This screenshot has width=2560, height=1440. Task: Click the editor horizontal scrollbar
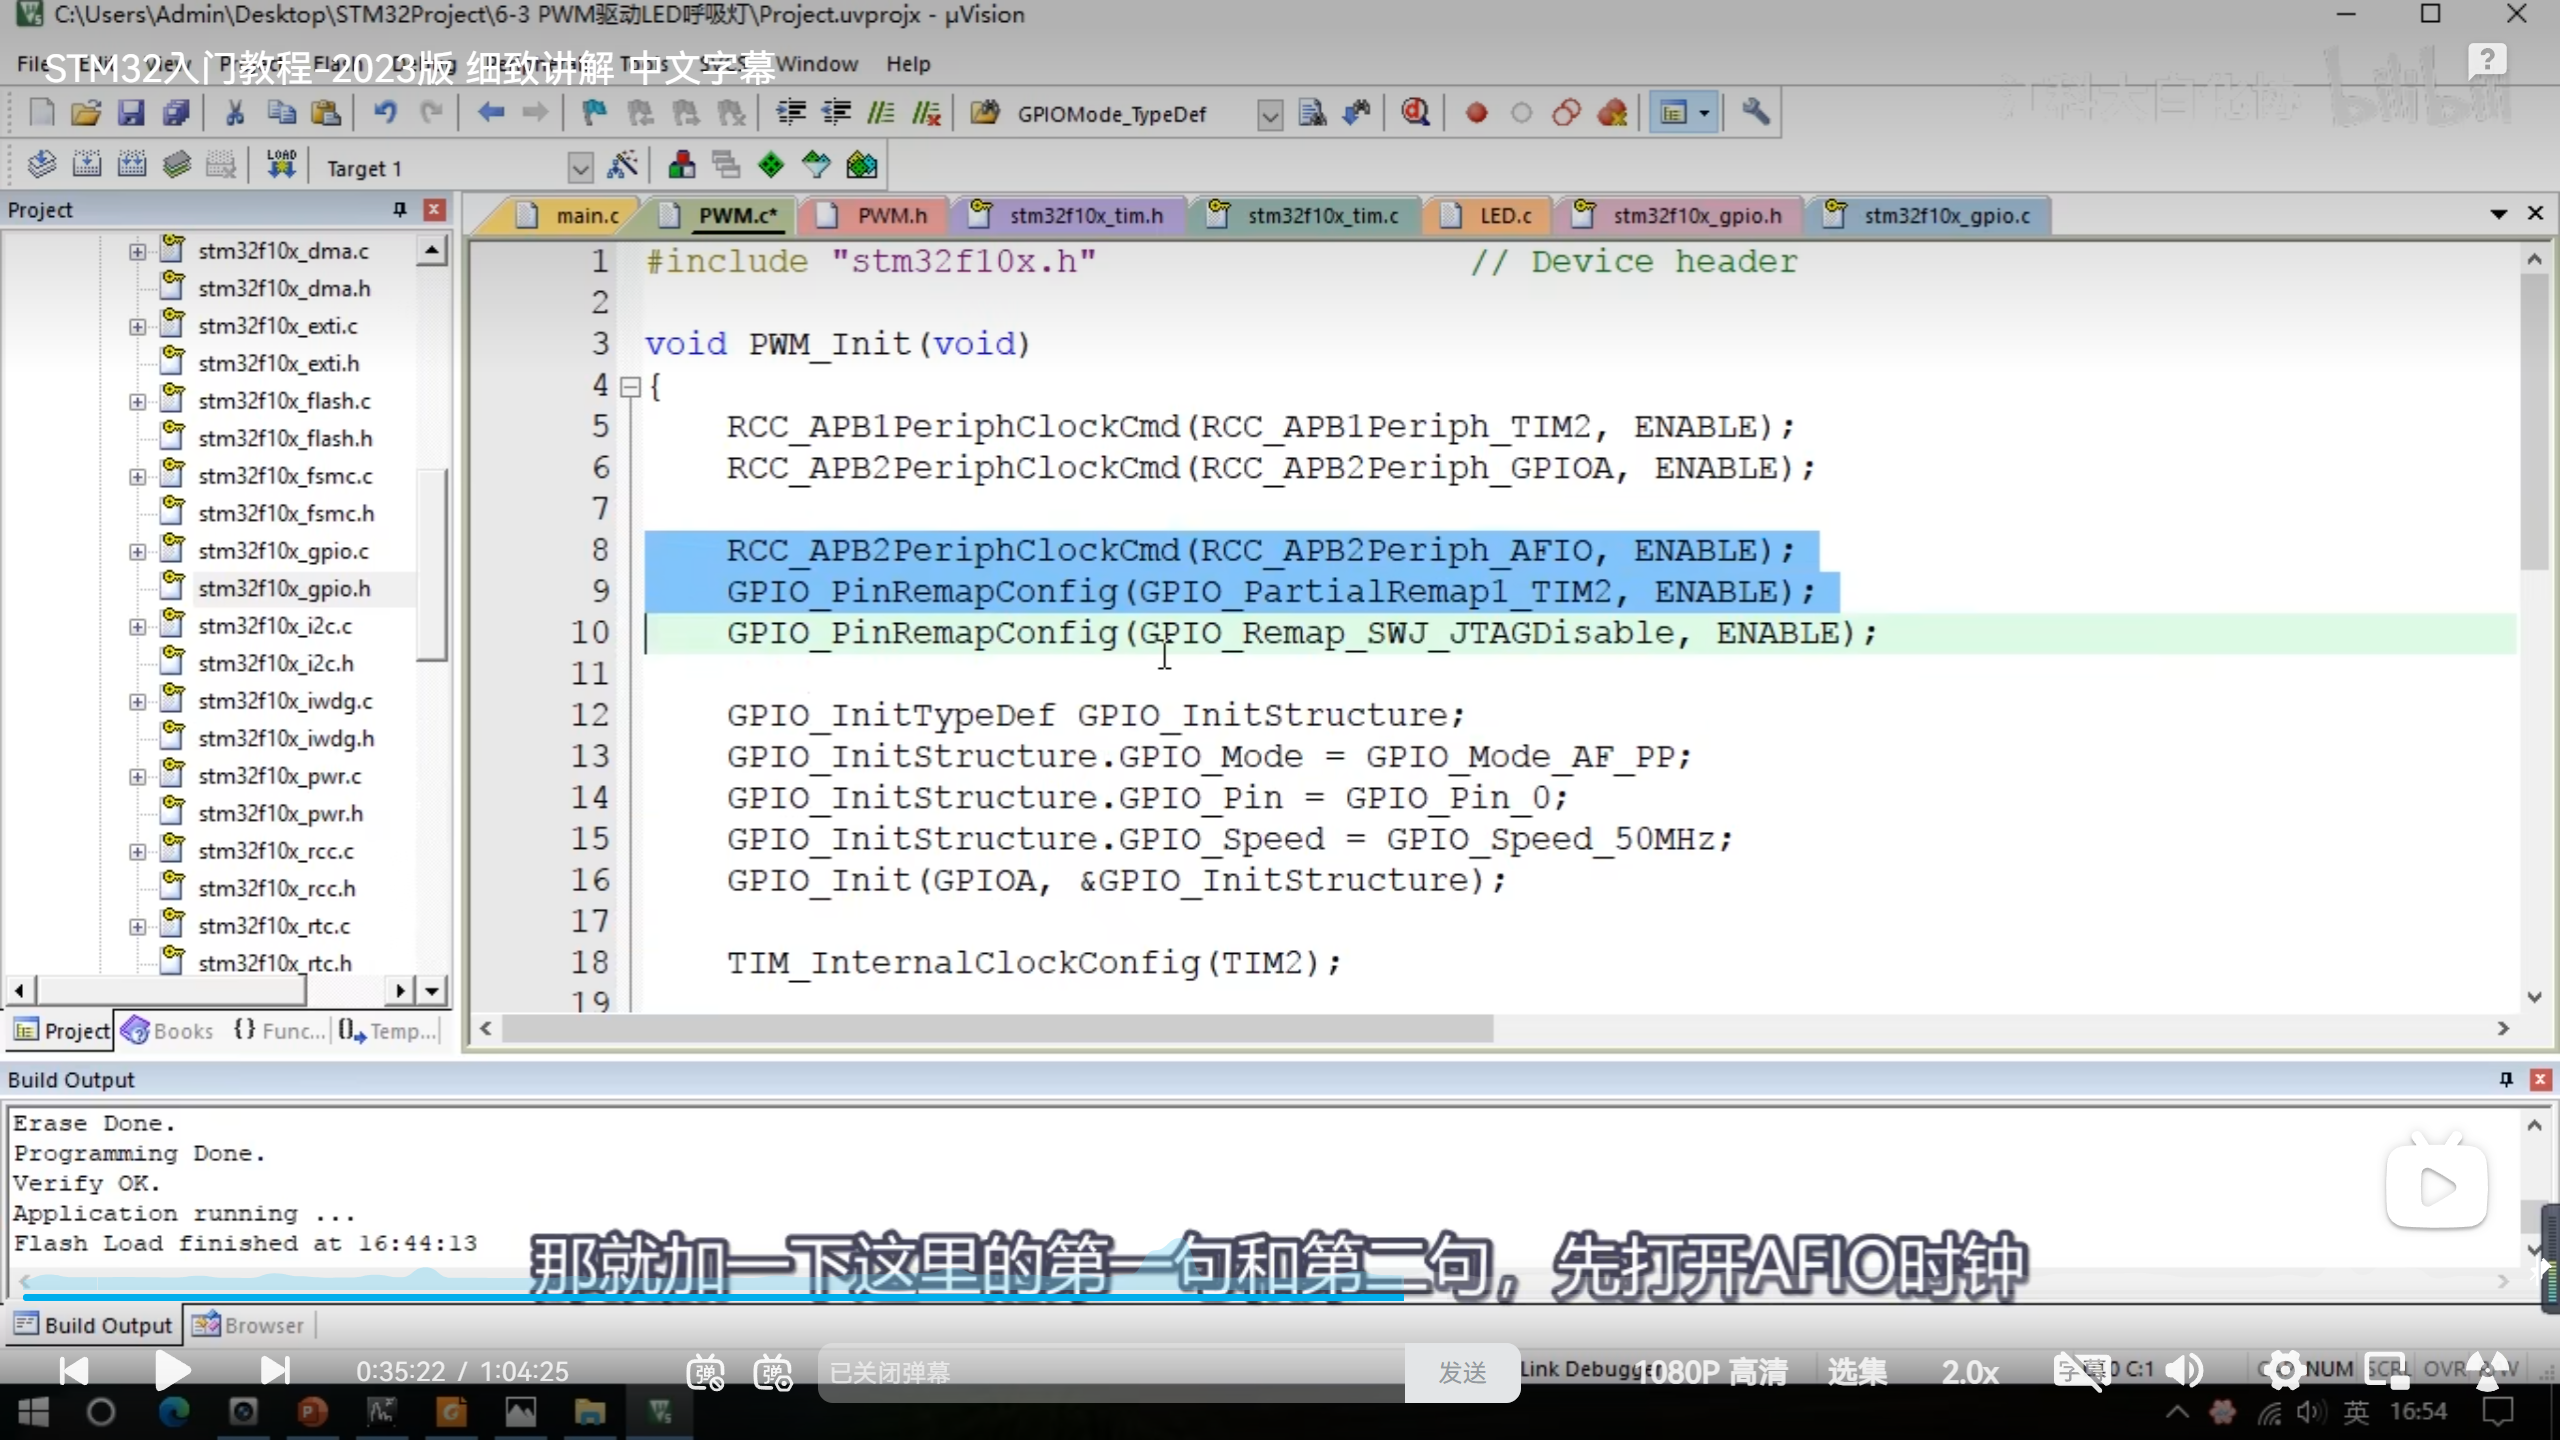tap(996, 1028)
